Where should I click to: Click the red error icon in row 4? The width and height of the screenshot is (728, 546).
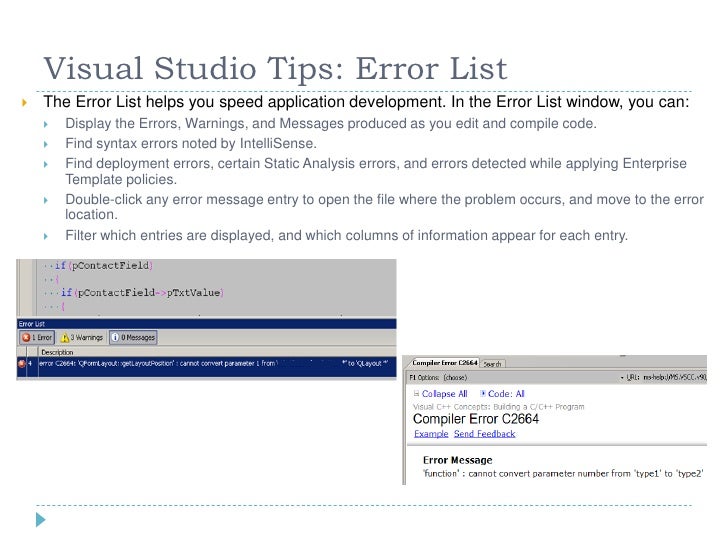pos(21,364)
